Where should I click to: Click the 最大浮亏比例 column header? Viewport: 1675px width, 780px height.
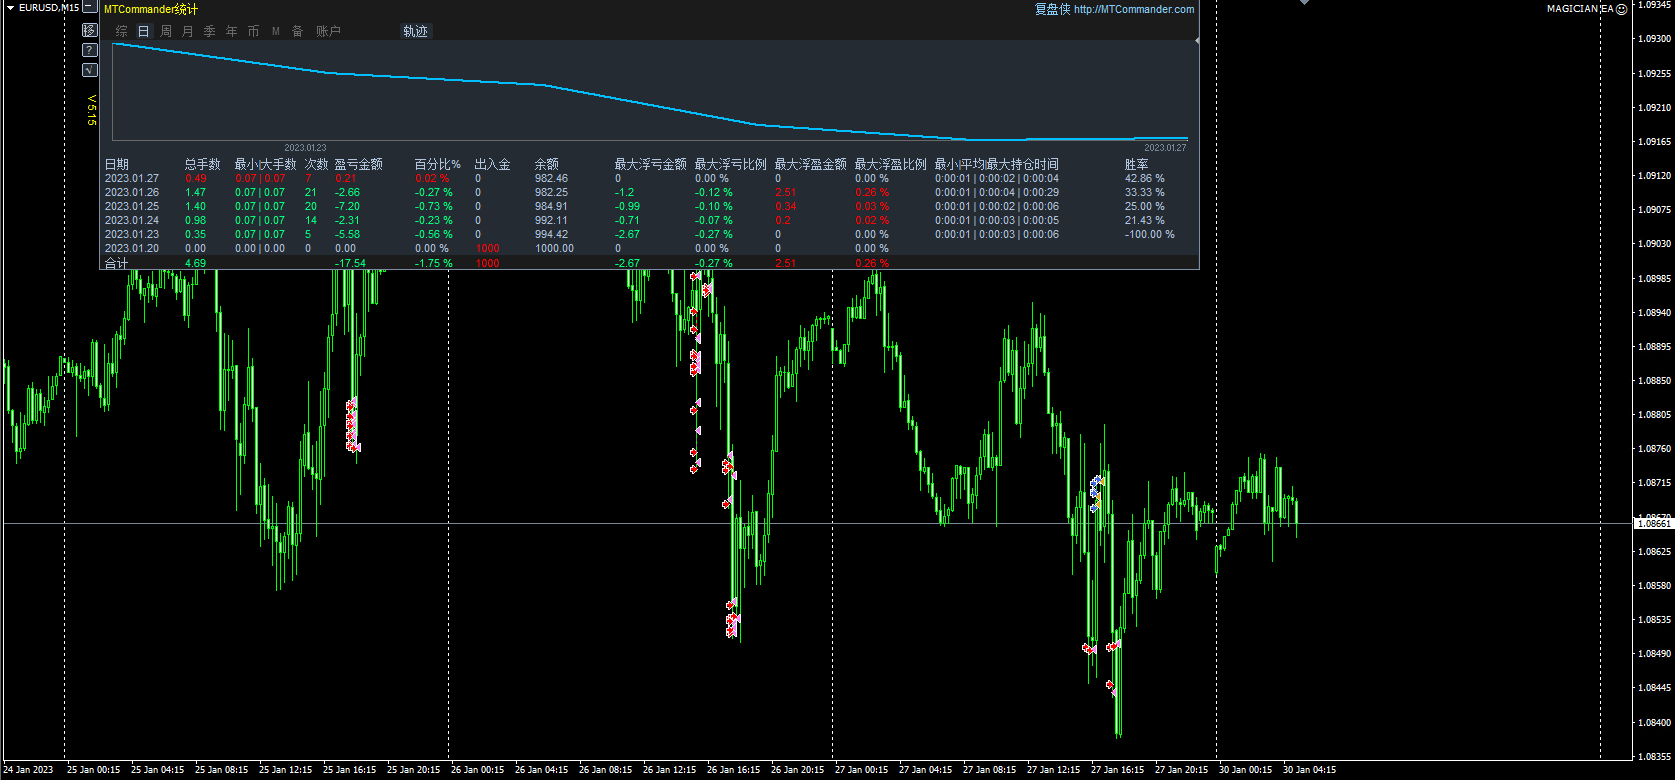click(x=731, y=164)
